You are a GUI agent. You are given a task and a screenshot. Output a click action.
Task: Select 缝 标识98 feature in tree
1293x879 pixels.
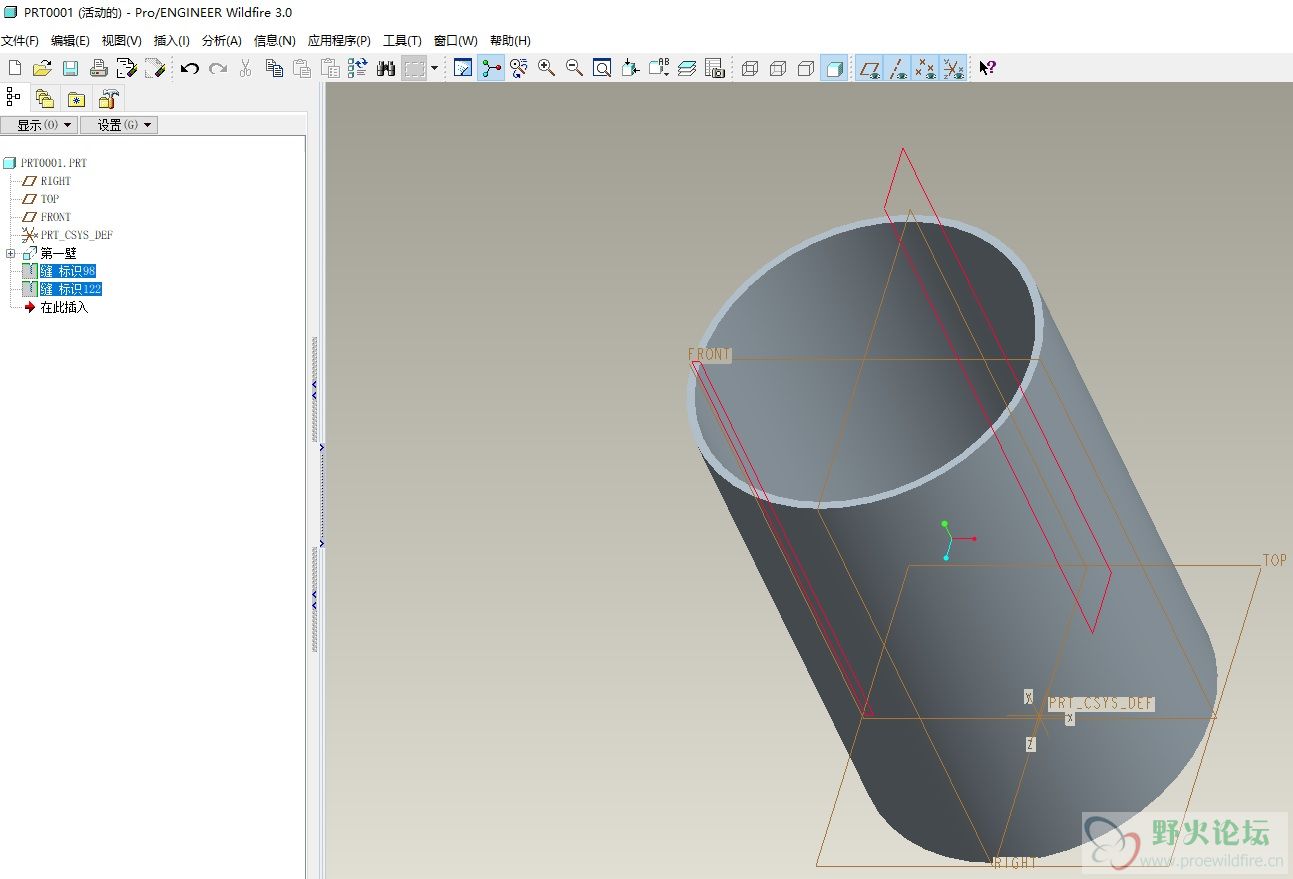[67, 271]
